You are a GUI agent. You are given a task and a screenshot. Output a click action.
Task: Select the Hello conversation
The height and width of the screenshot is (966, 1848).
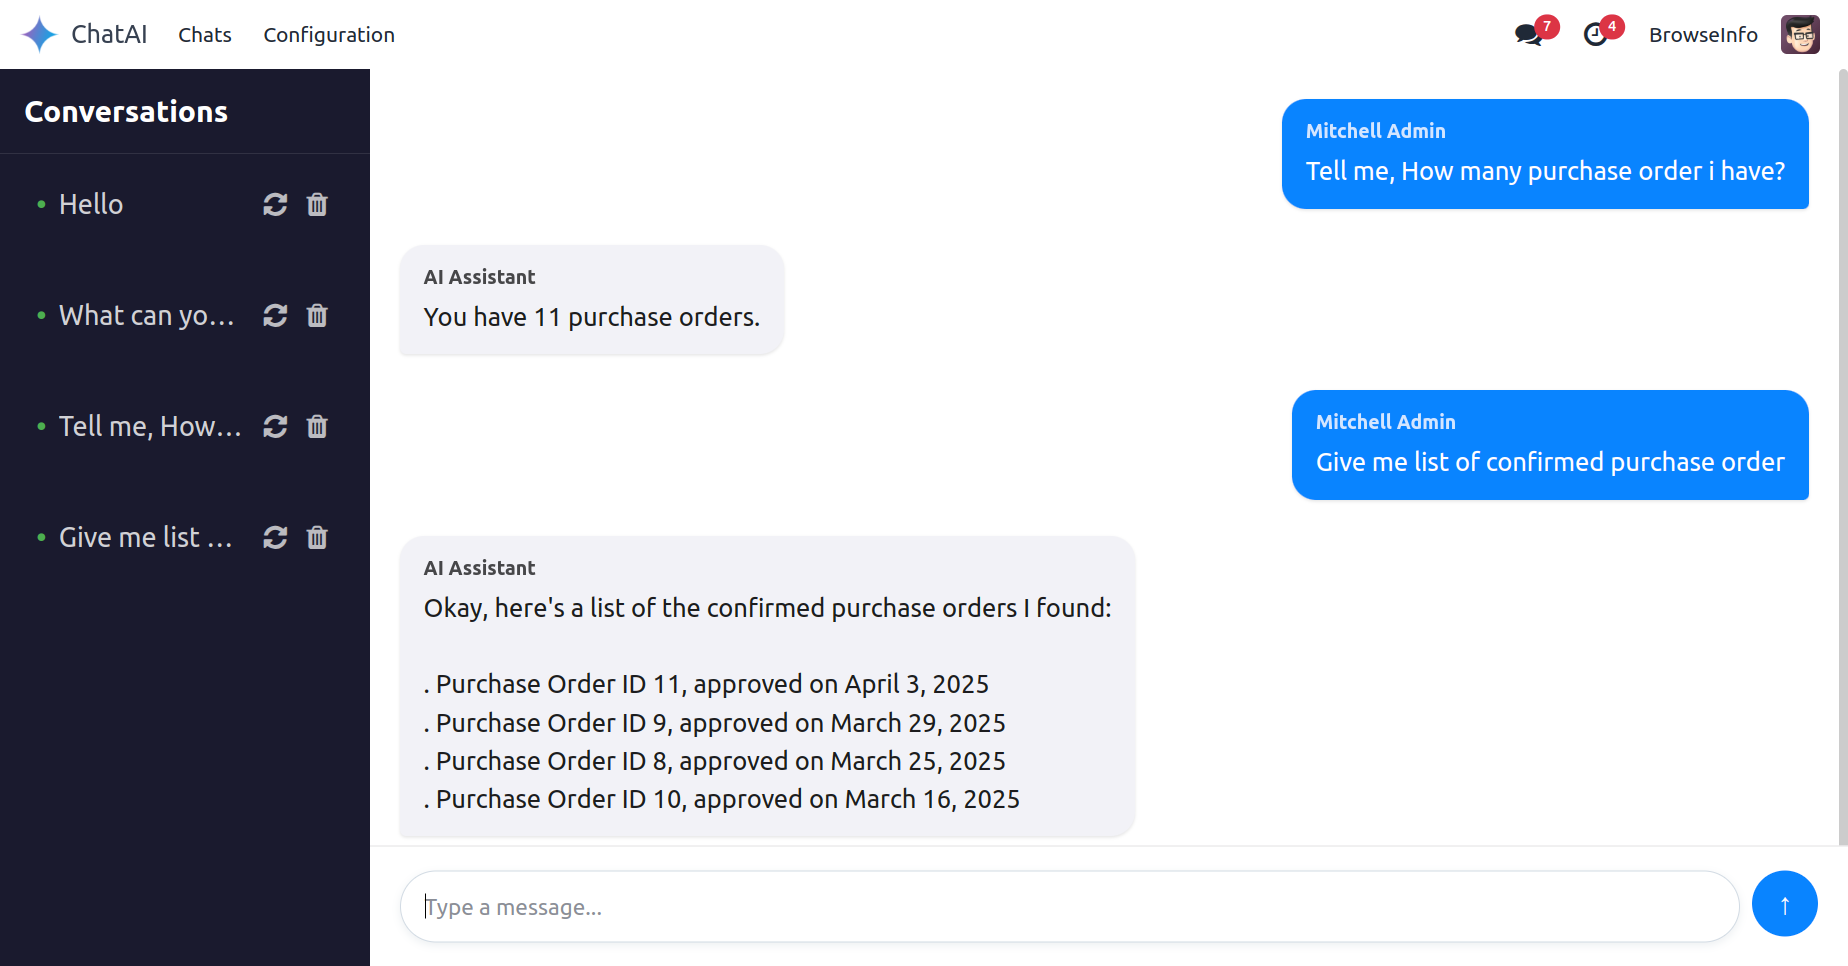click(91, 205)
